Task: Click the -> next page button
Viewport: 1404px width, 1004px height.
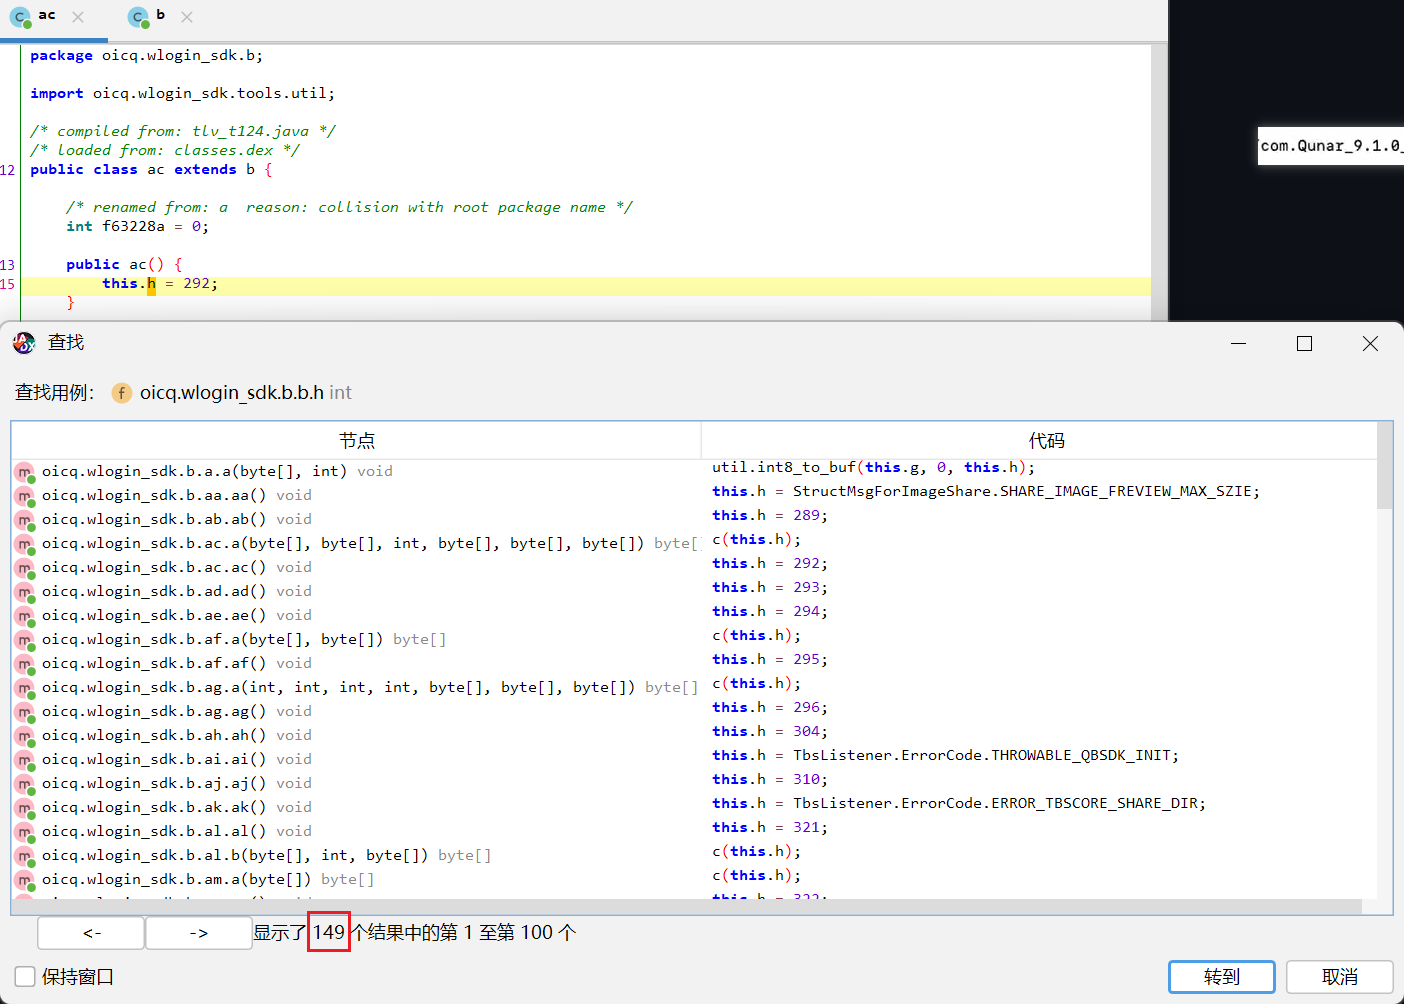Action: coord(198,932)
